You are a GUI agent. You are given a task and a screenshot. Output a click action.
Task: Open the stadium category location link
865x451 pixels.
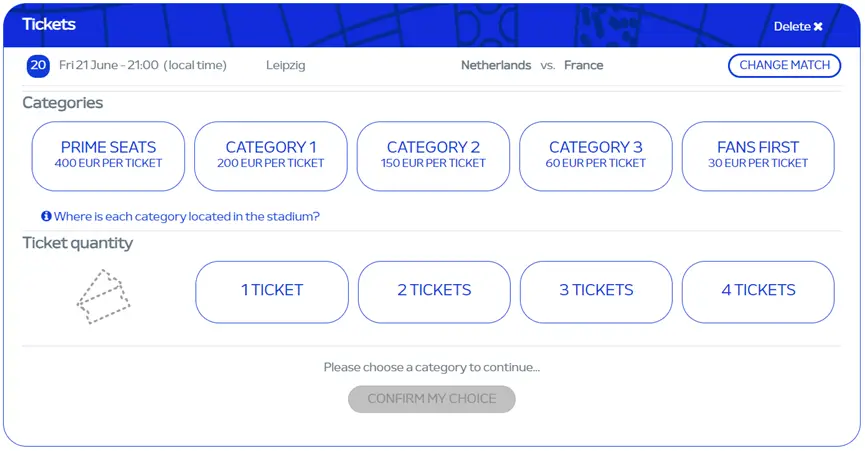tap(186, 217)
